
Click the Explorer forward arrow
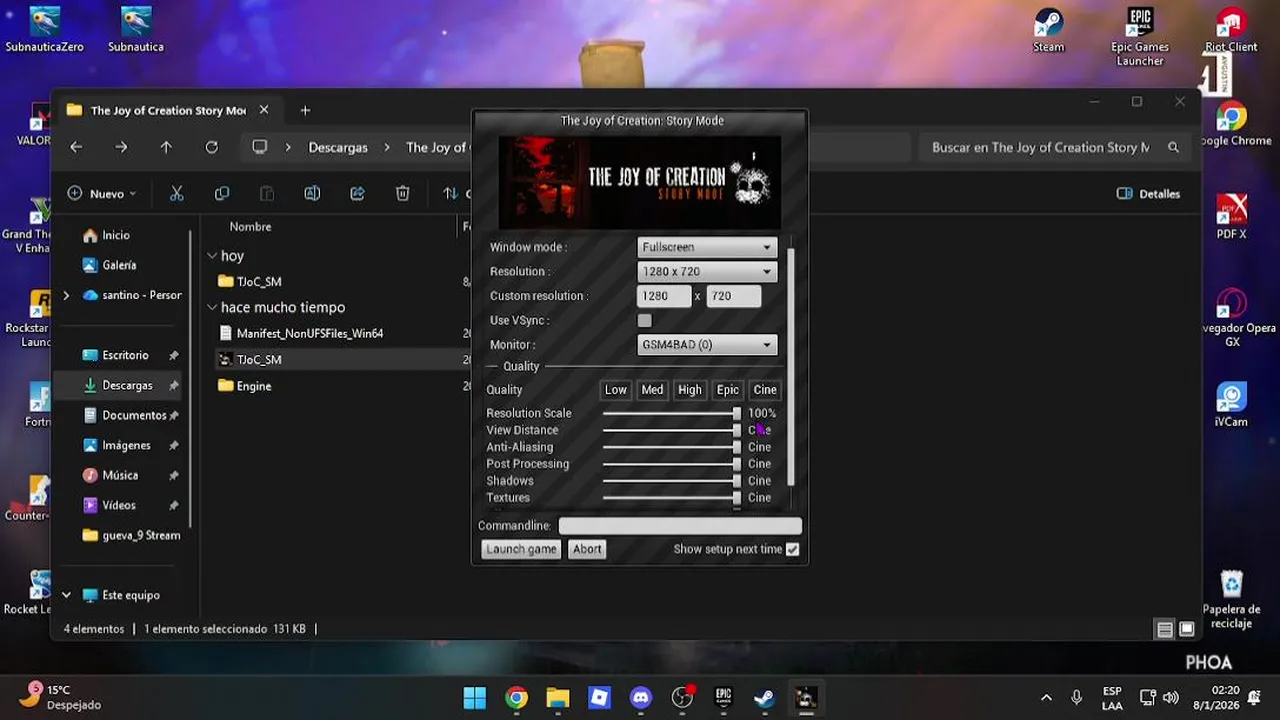[121, 147]
